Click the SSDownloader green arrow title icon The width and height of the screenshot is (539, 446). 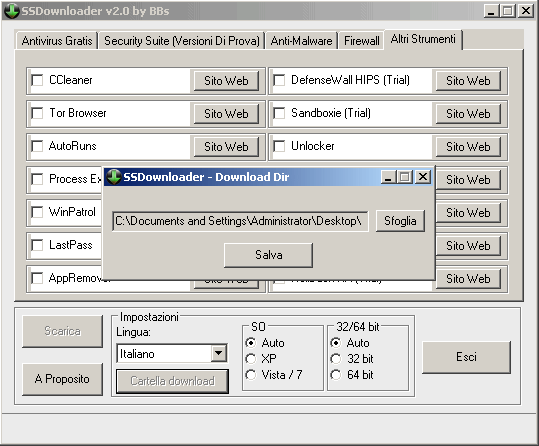tap(11, 11)
